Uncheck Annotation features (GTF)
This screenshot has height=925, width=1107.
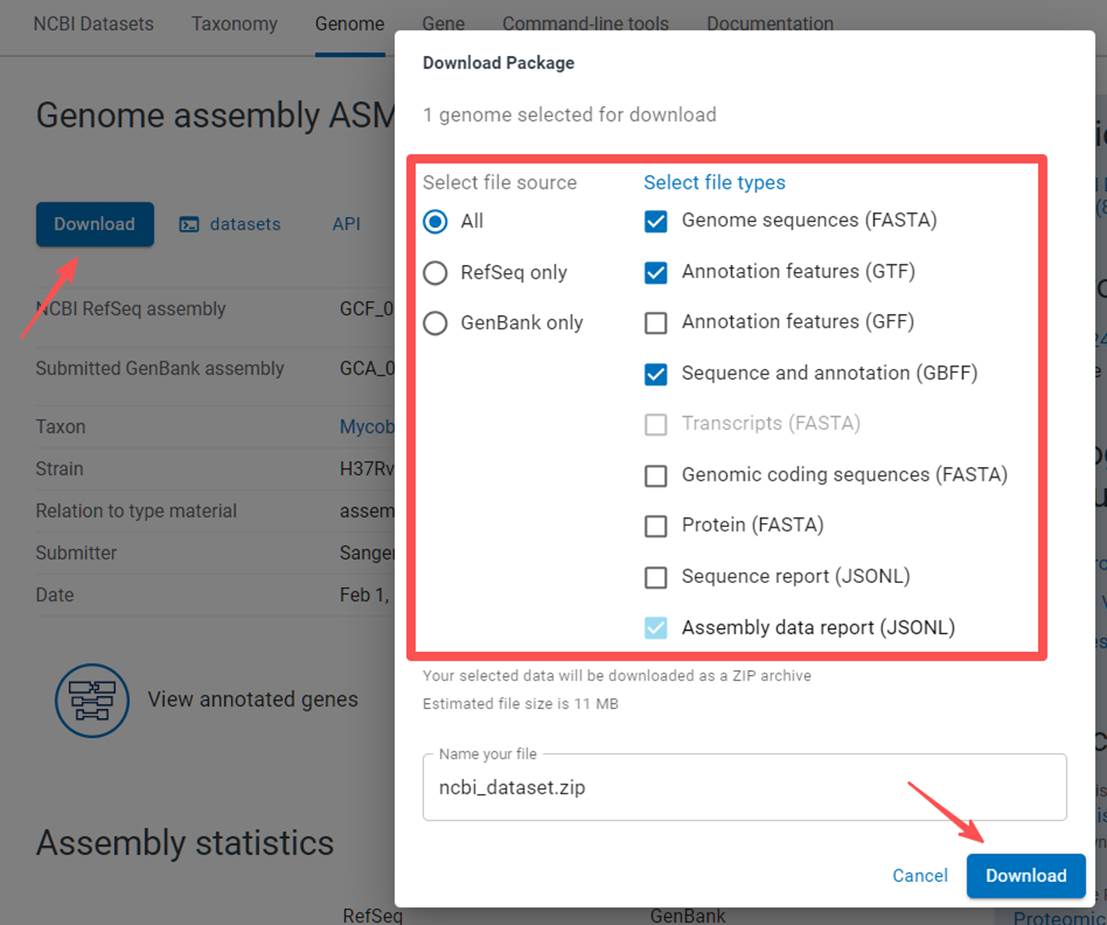coord(656,272)
